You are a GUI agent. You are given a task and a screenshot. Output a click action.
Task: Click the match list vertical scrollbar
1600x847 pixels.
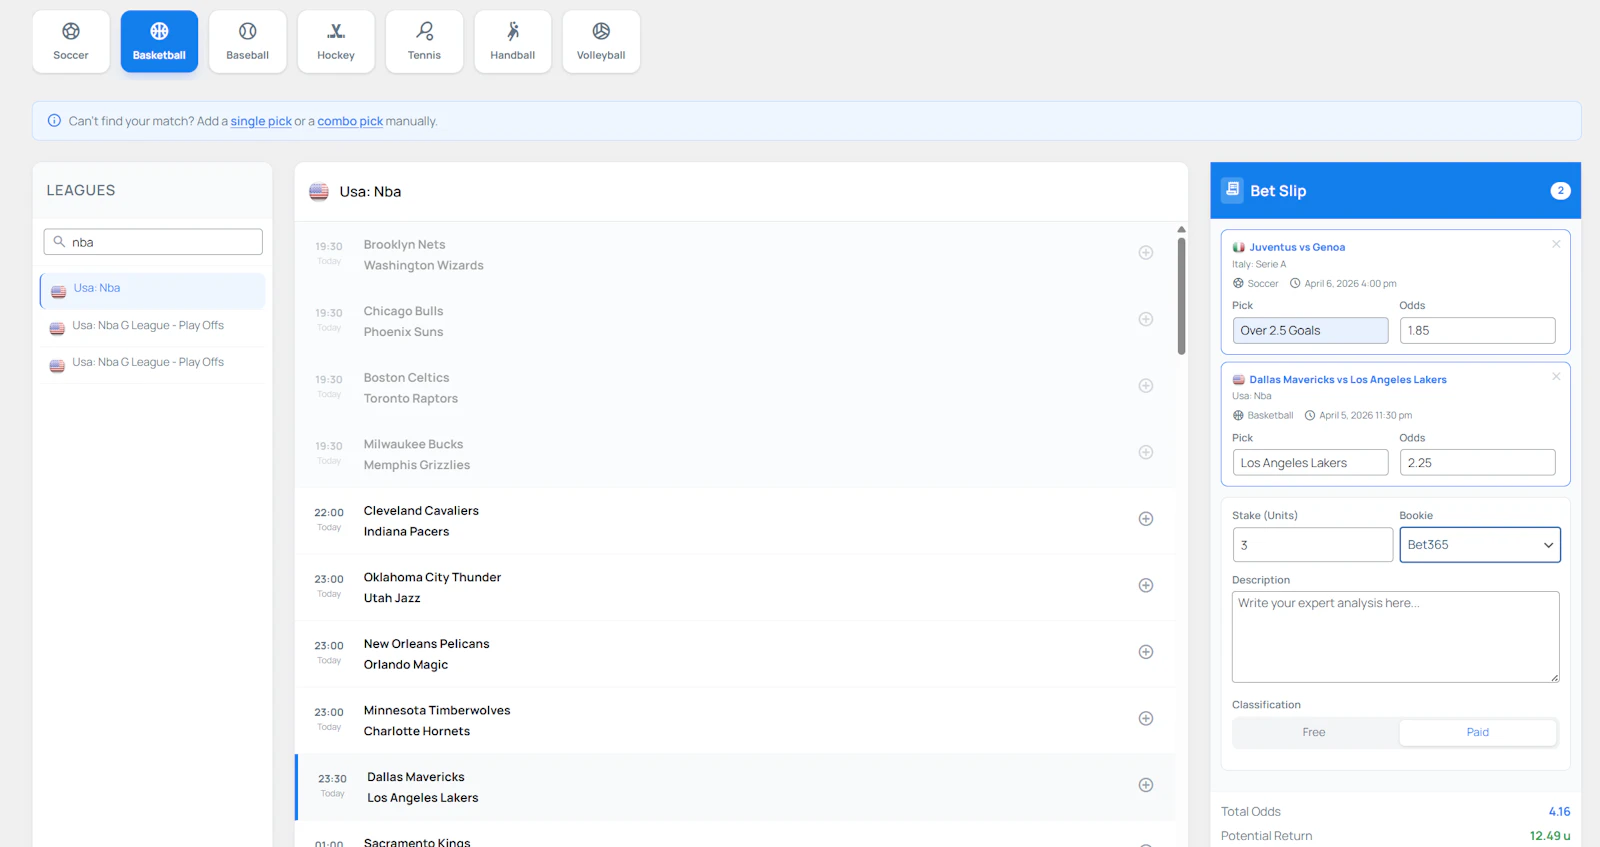tap(1181, 295)
